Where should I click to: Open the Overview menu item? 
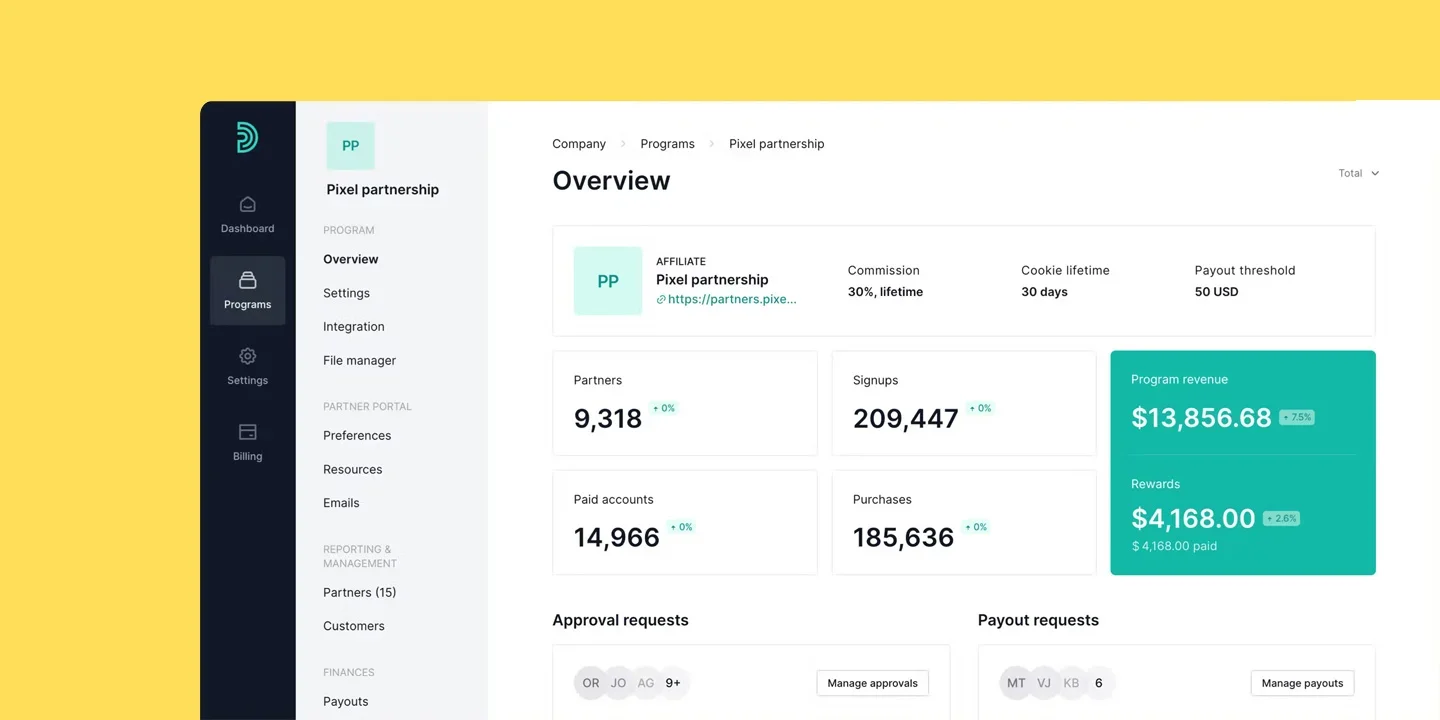[x=350, y=259]
